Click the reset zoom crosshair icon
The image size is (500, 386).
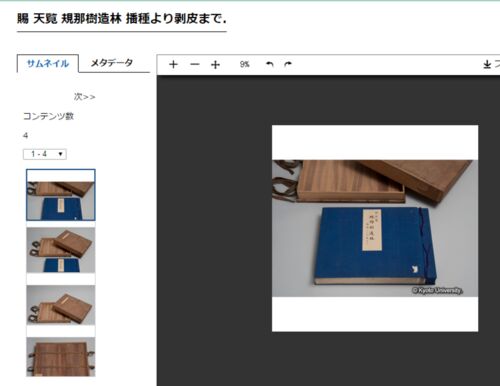216,64
